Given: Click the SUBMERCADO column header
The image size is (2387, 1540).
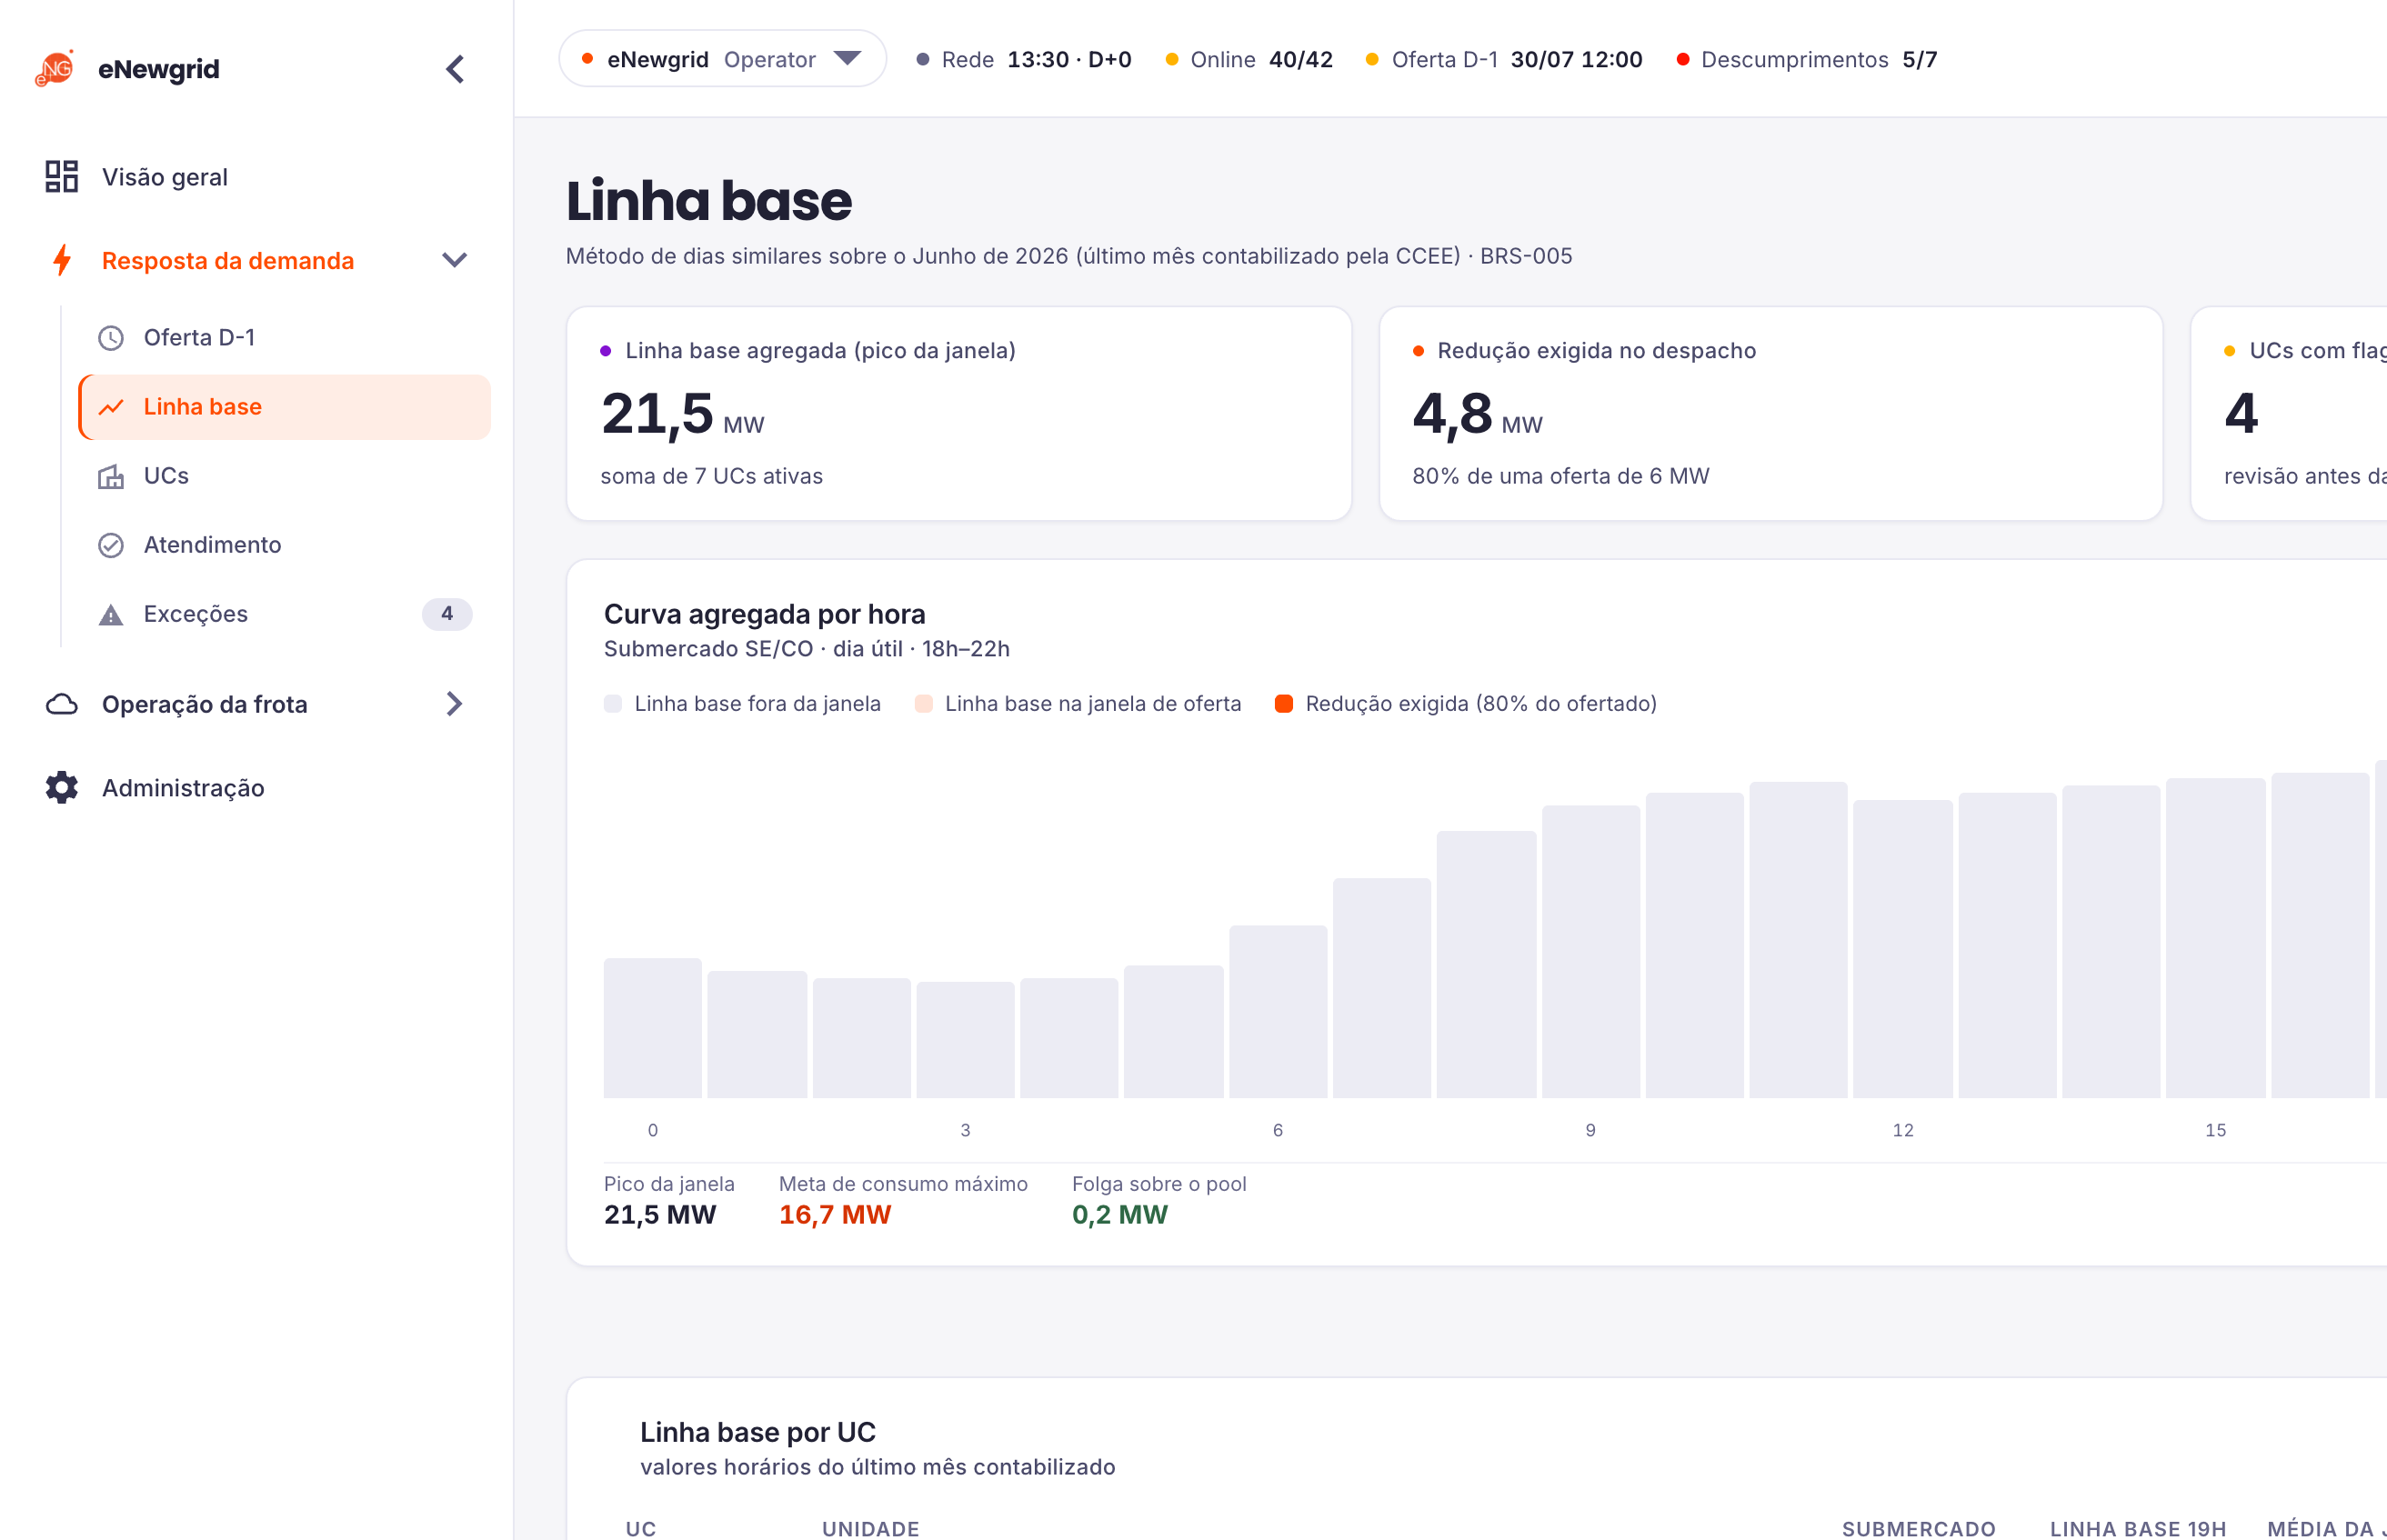Looking at the screenshot, I should click(1919, 1529).
